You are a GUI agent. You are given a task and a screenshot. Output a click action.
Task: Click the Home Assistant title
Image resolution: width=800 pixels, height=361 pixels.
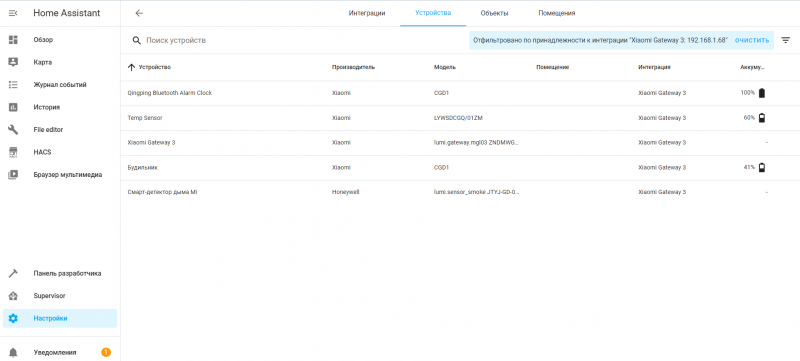pyautogui.click(x=67, y=13)
